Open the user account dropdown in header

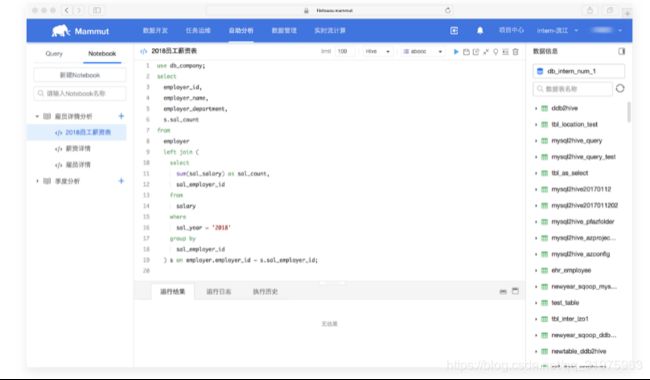pyautogui.click(x=606, y=30)
